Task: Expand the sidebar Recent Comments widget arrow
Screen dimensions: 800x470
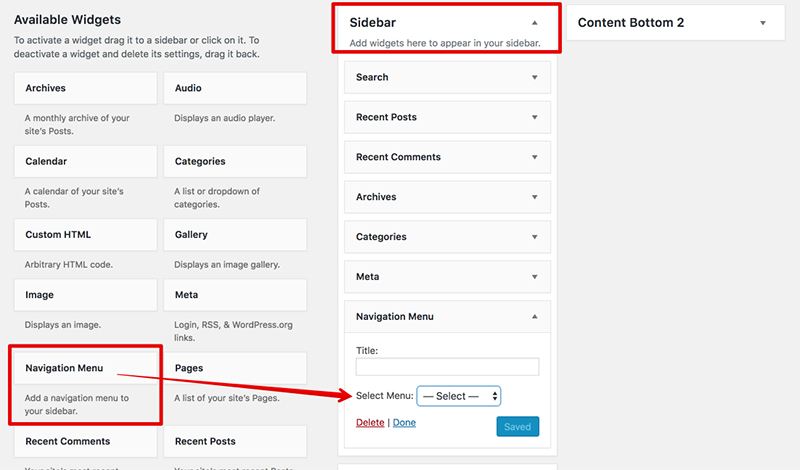Action: click(x=534, y=157)
